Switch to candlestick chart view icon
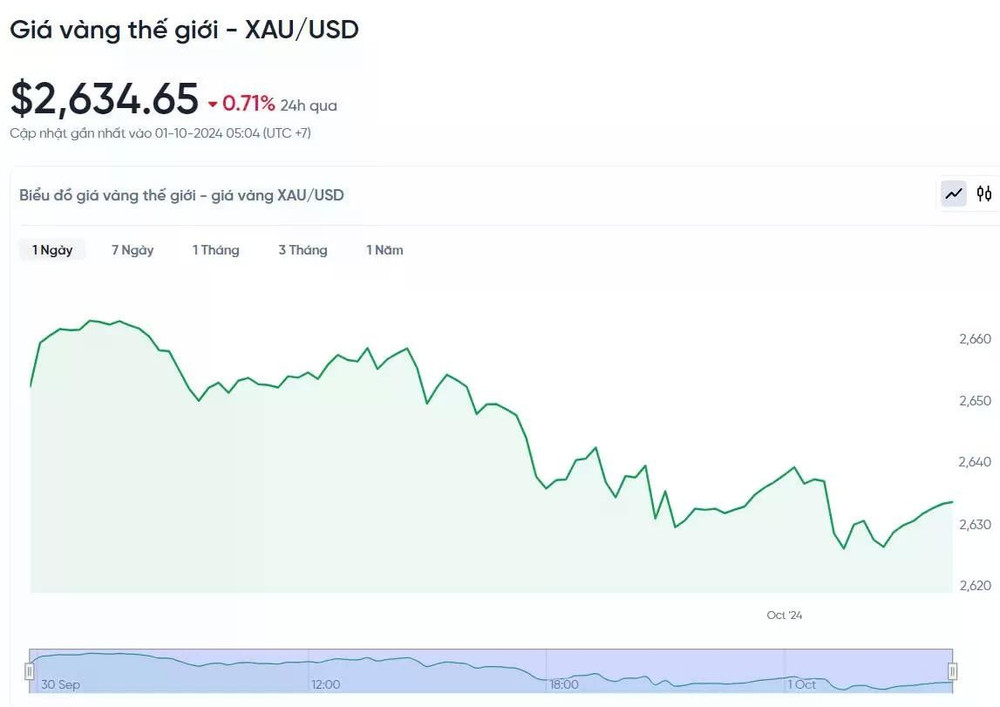 point(984,194)
